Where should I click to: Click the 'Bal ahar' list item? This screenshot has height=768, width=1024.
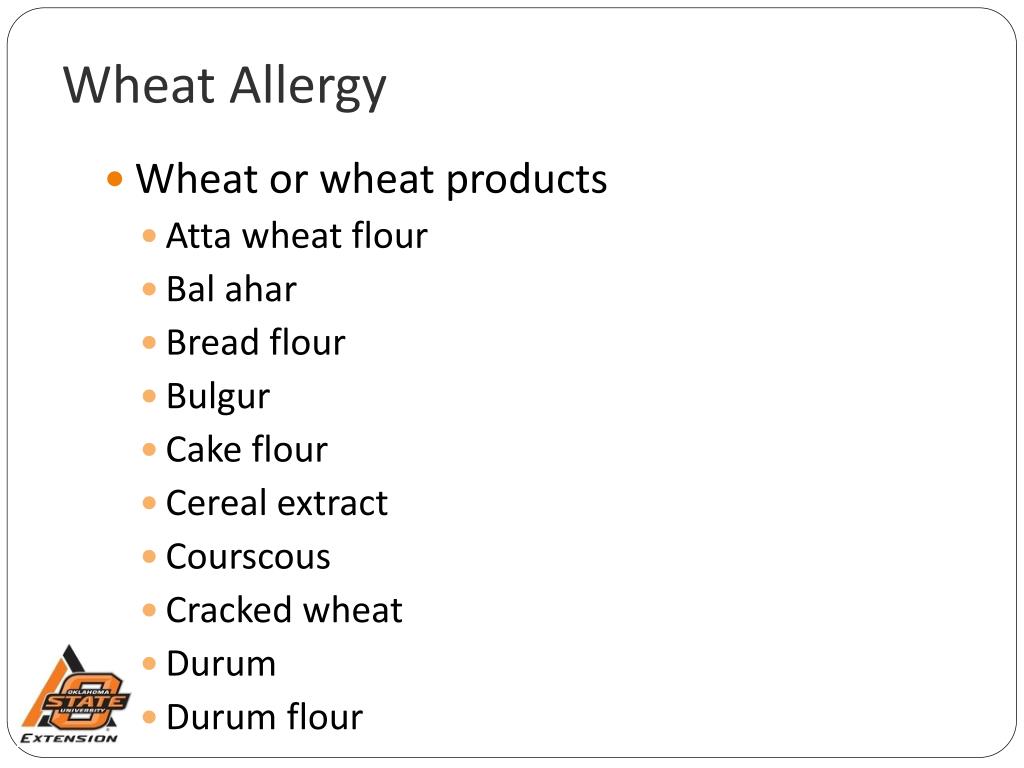coord(231,289)
